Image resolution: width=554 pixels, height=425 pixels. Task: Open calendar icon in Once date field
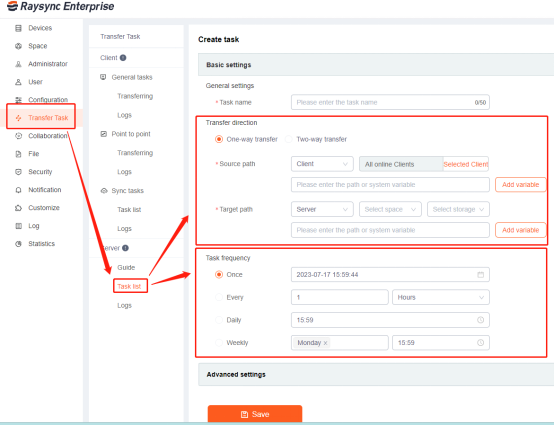click(x=481, y=275)
